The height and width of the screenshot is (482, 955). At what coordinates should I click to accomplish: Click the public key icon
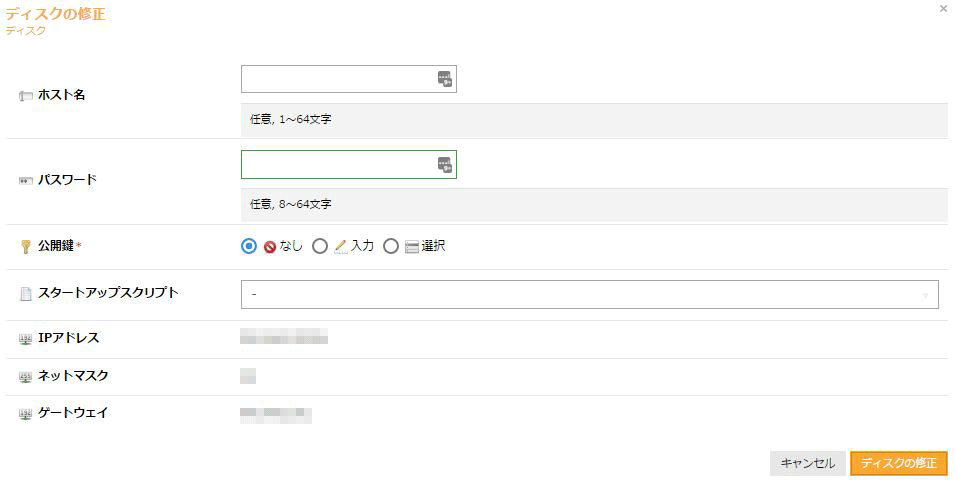pos(26,246)
